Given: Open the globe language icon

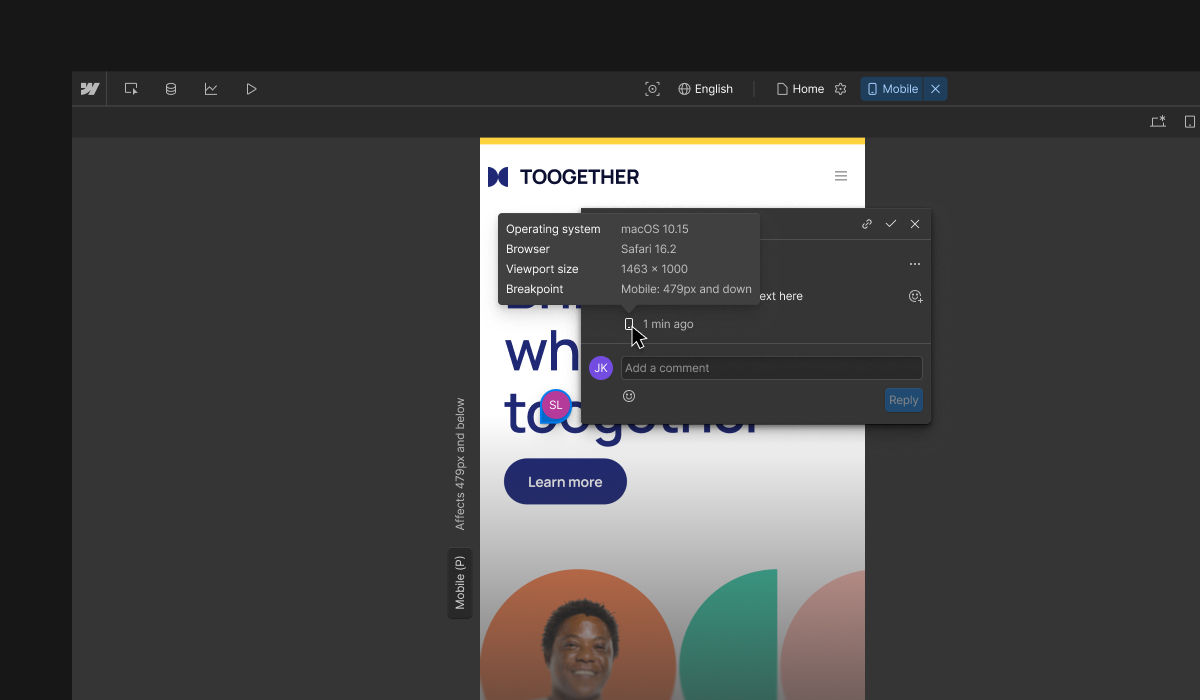Looking at the screenshot, I should (x=686, y=88).
